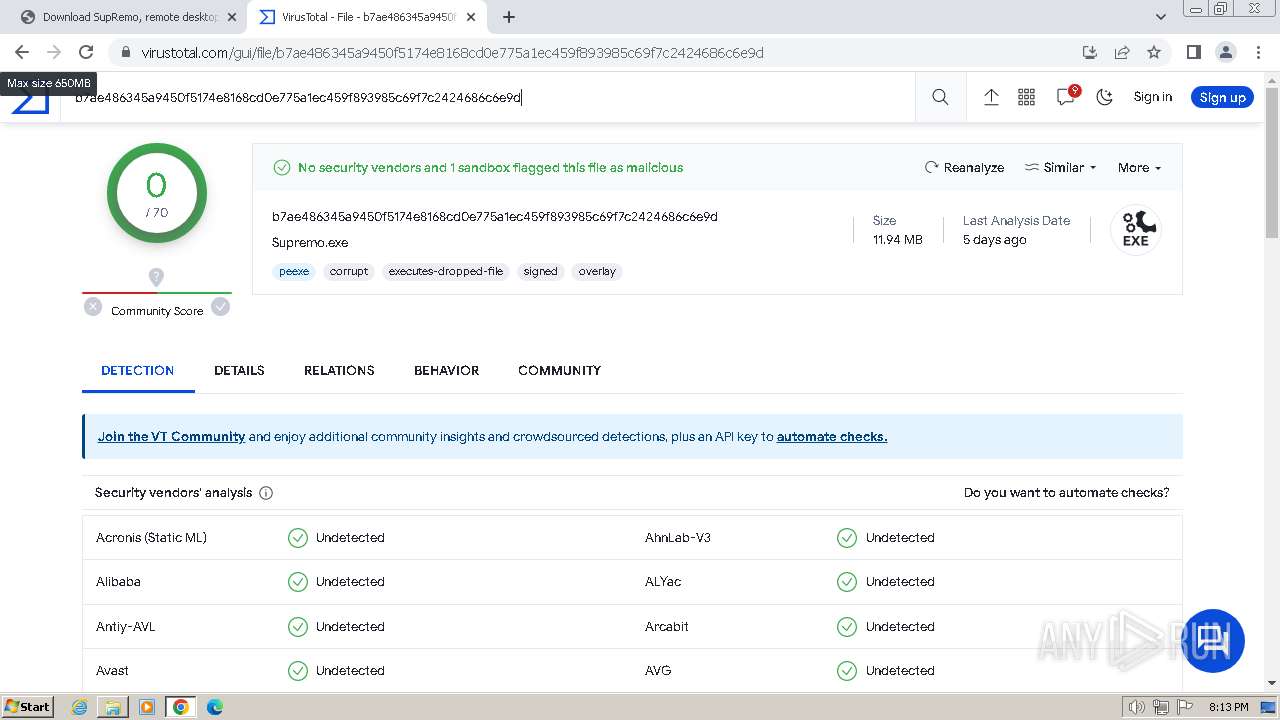Click the Arcabit vendor name

667,627
